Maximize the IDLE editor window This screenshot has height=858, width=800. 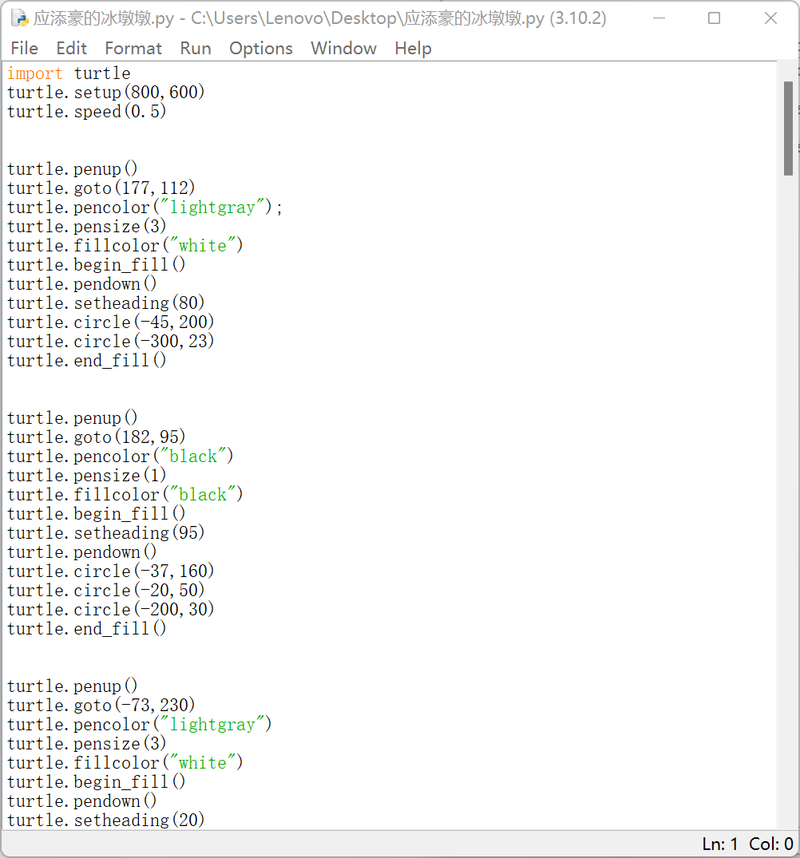(714, 18)
